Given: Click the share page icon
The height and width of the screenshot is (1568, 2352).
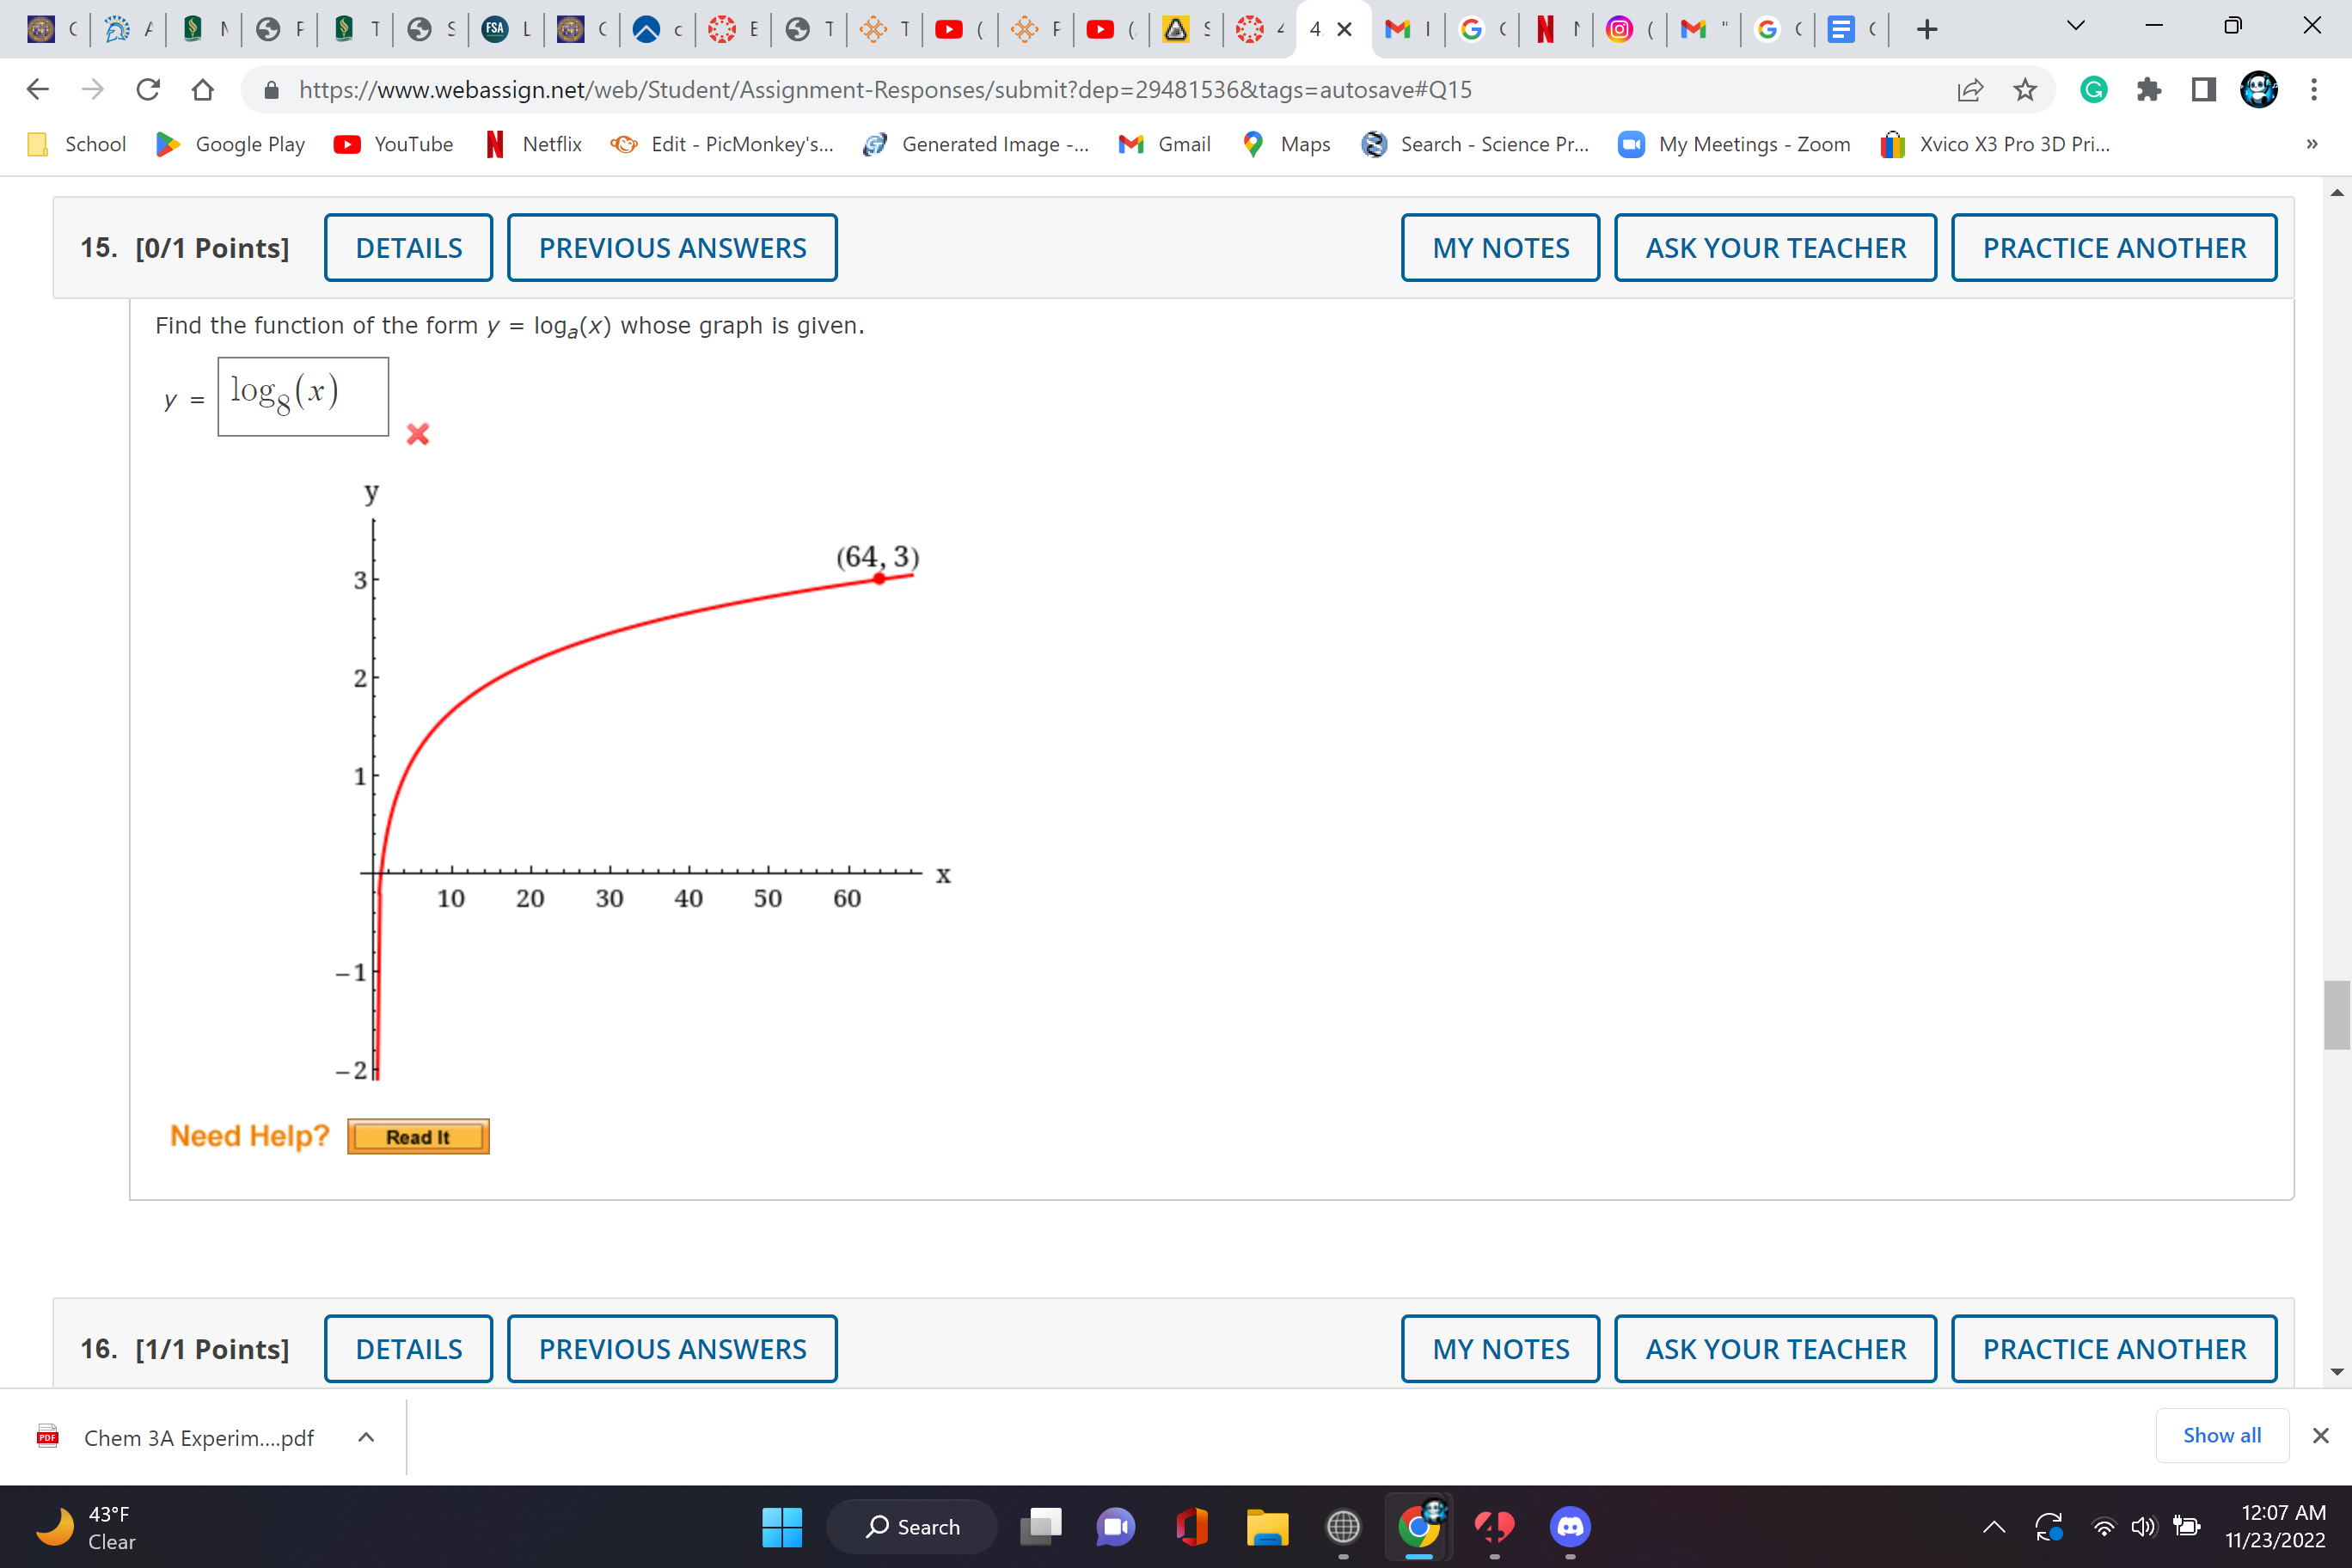Looking at the screenshot, I should click(x=1970, y=90).
